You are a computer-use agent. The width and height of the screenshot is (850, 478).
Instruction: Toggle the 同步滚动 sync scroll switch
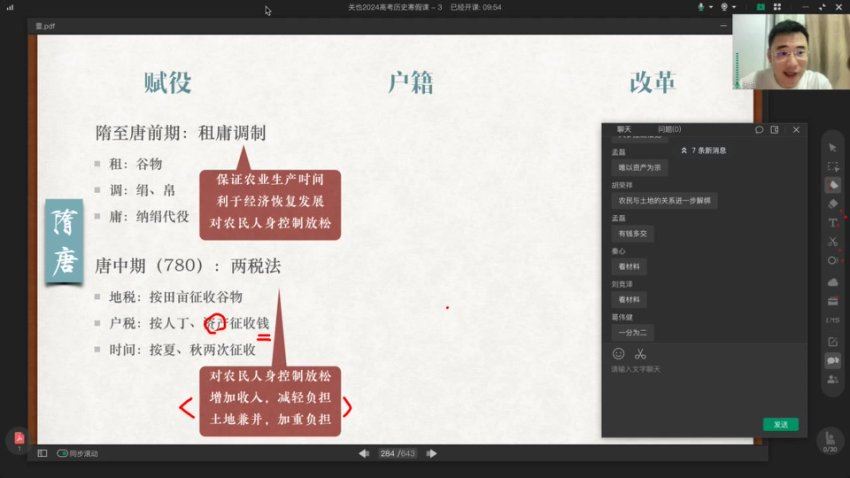tap(63, 453)
